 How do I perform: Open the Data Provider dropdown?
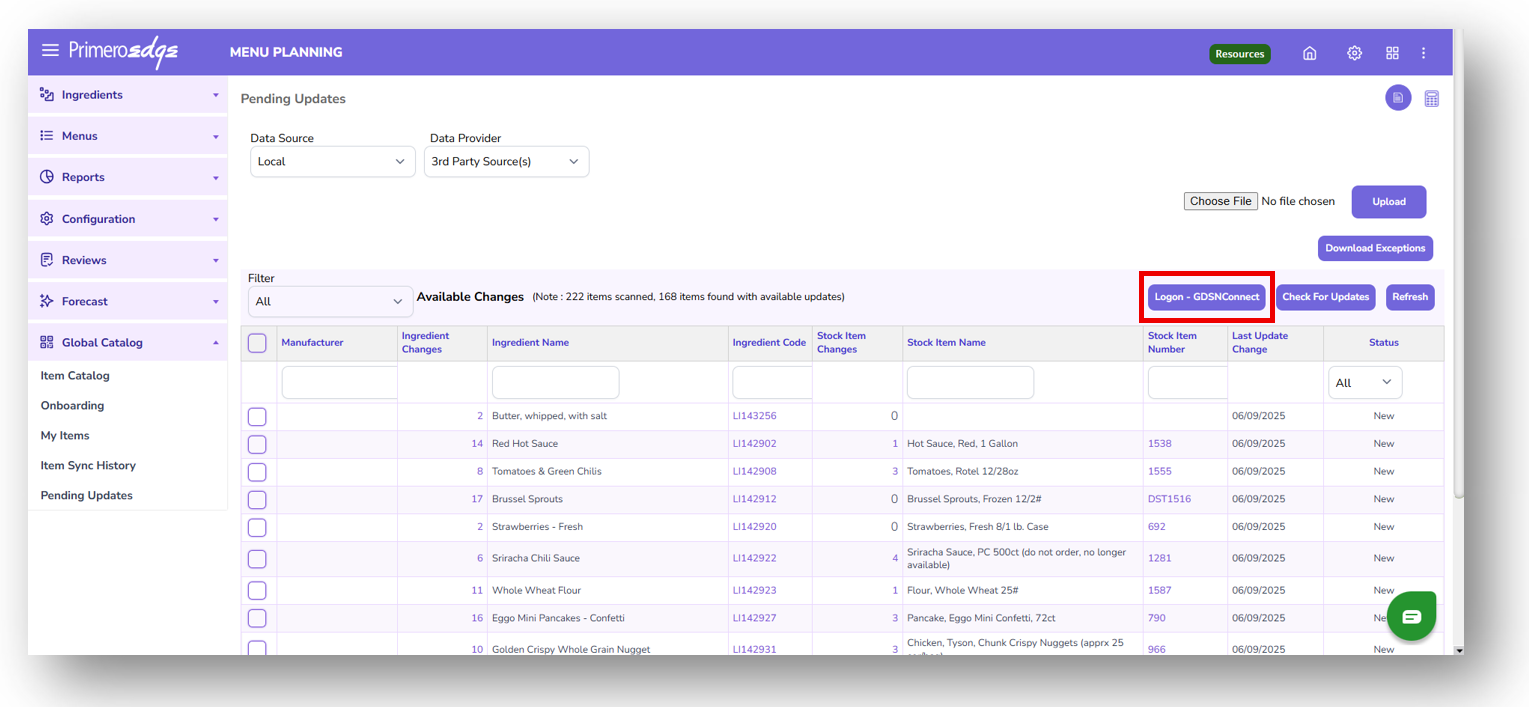(x=506, y=161)
